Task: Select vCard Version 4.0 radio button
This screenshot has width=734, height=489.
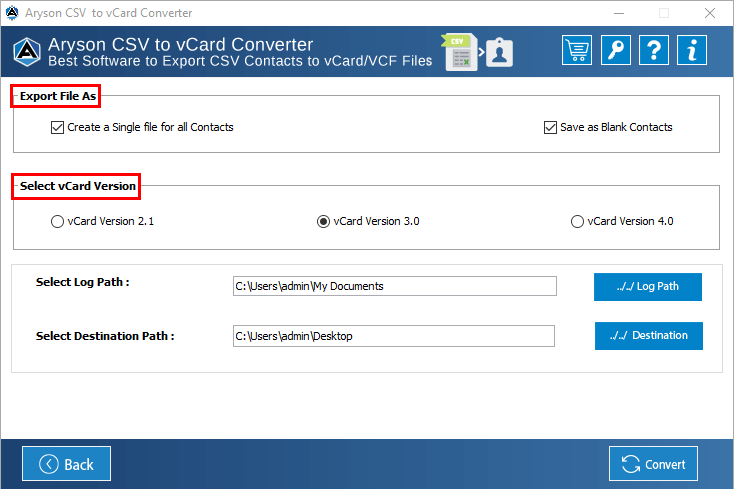Action: 577,221
